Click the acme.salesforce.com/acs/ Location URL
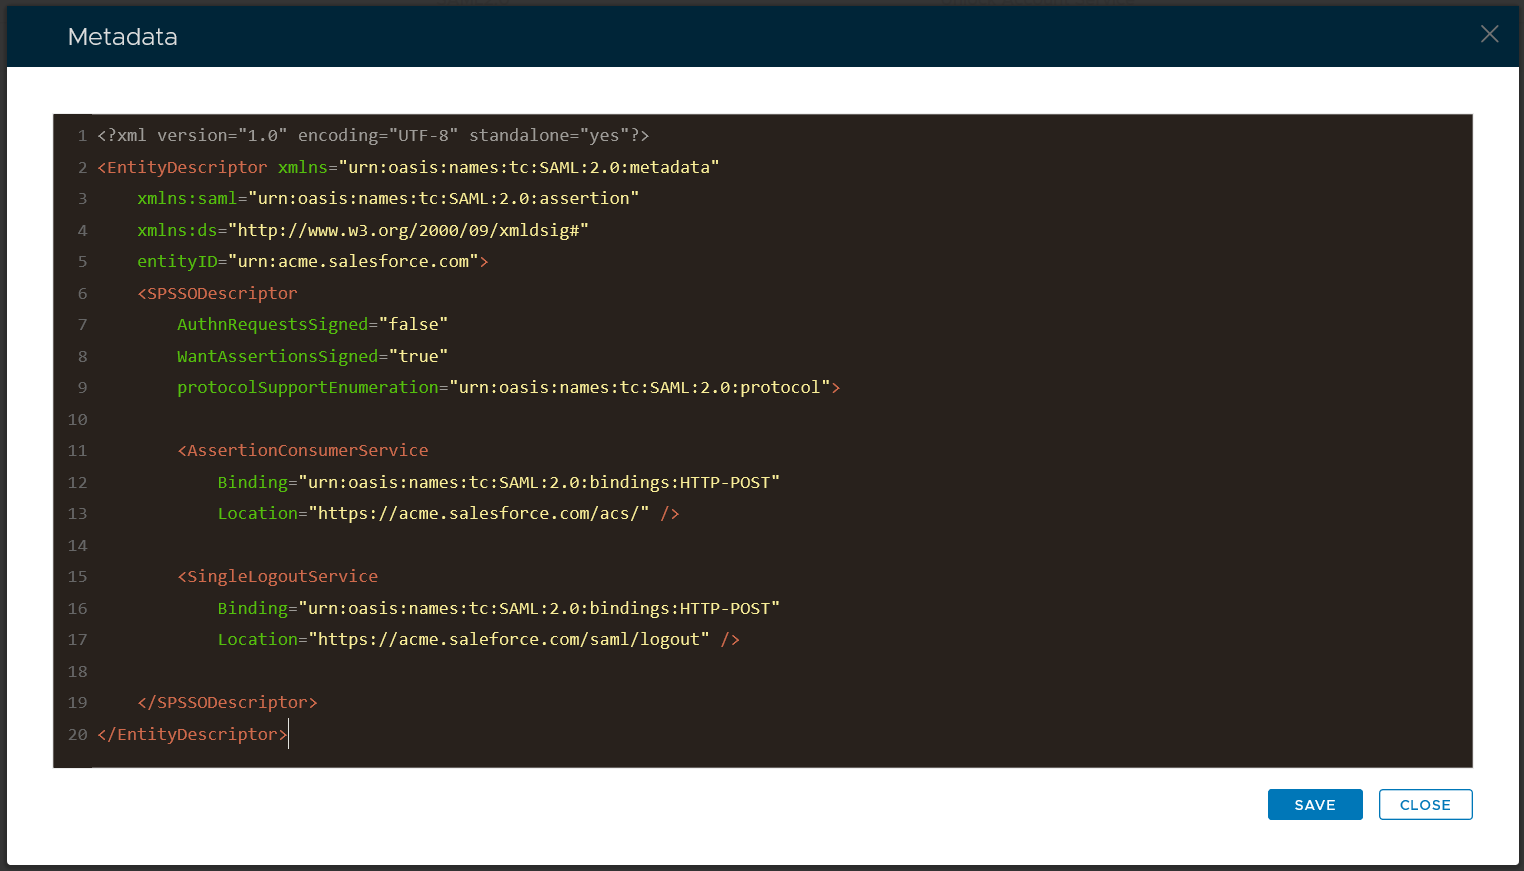 [x=478, y=514]
